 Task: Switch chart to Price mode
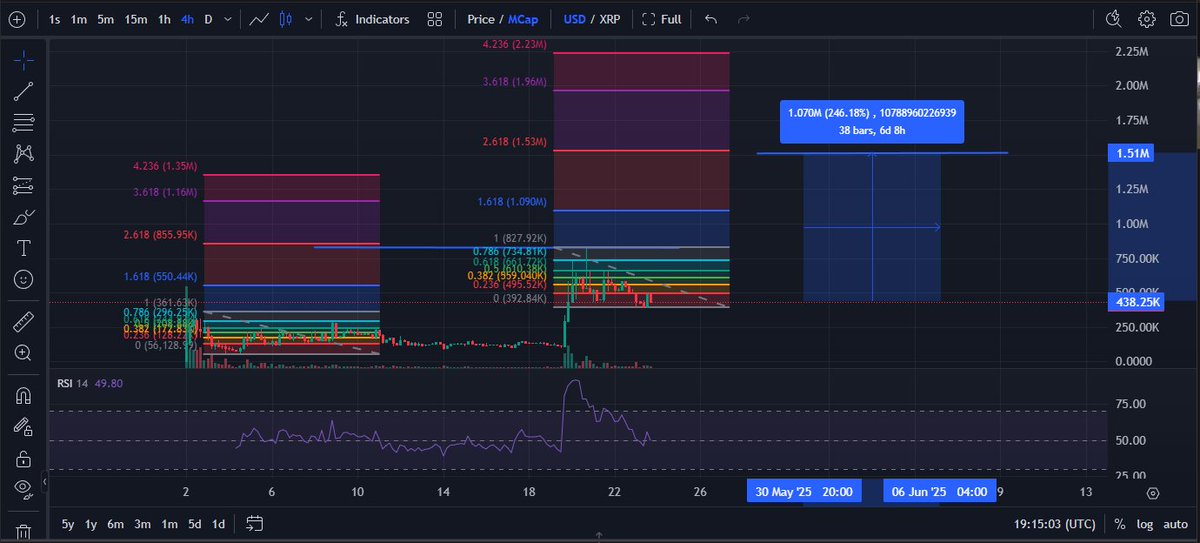click(x=481, y=19)
